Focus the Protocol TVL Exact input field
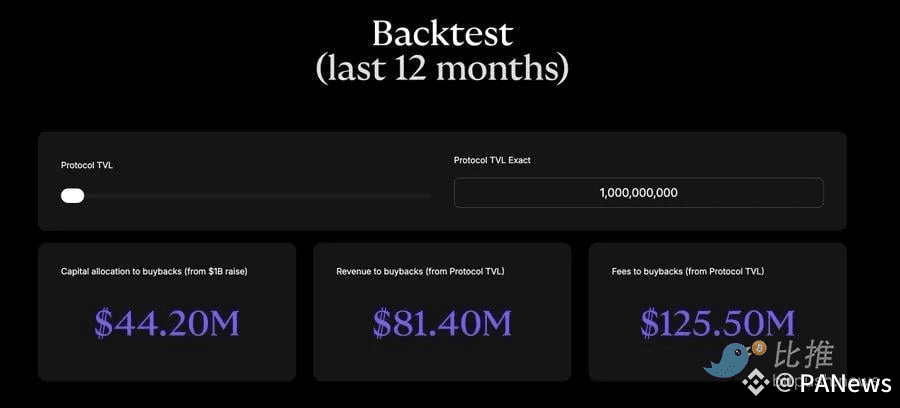This screenshot has height=408, width=900. point(638,193)
